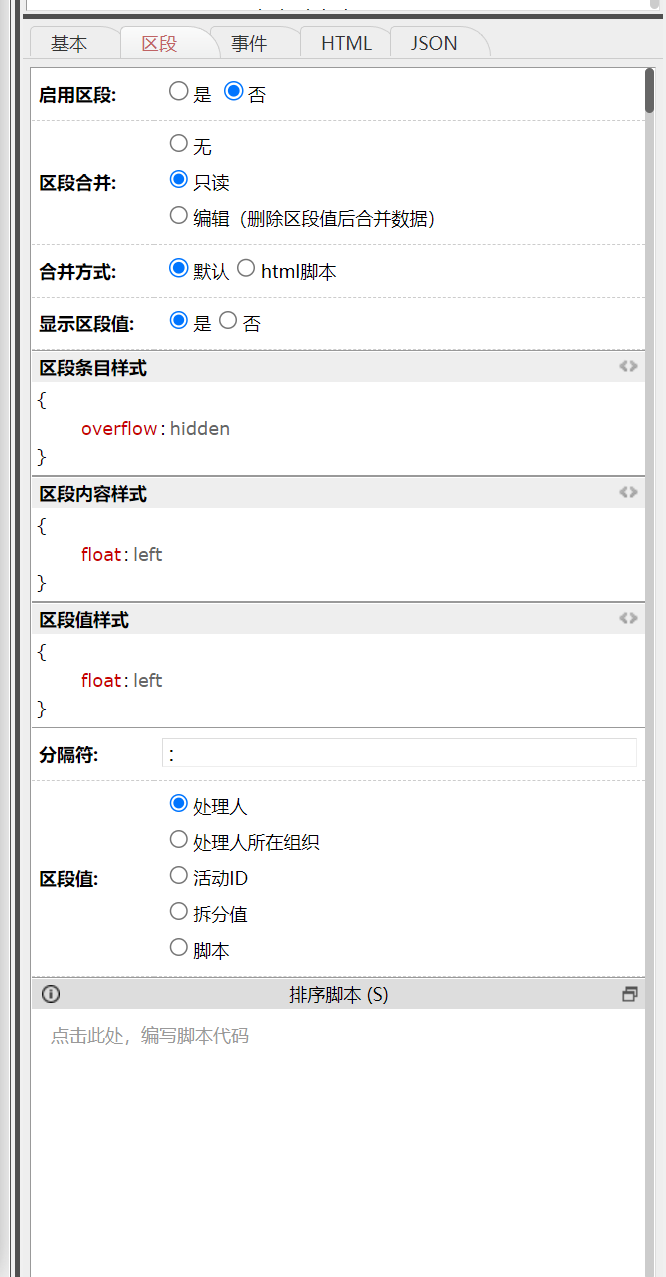Select html脚本 as 合并方式

246,269
